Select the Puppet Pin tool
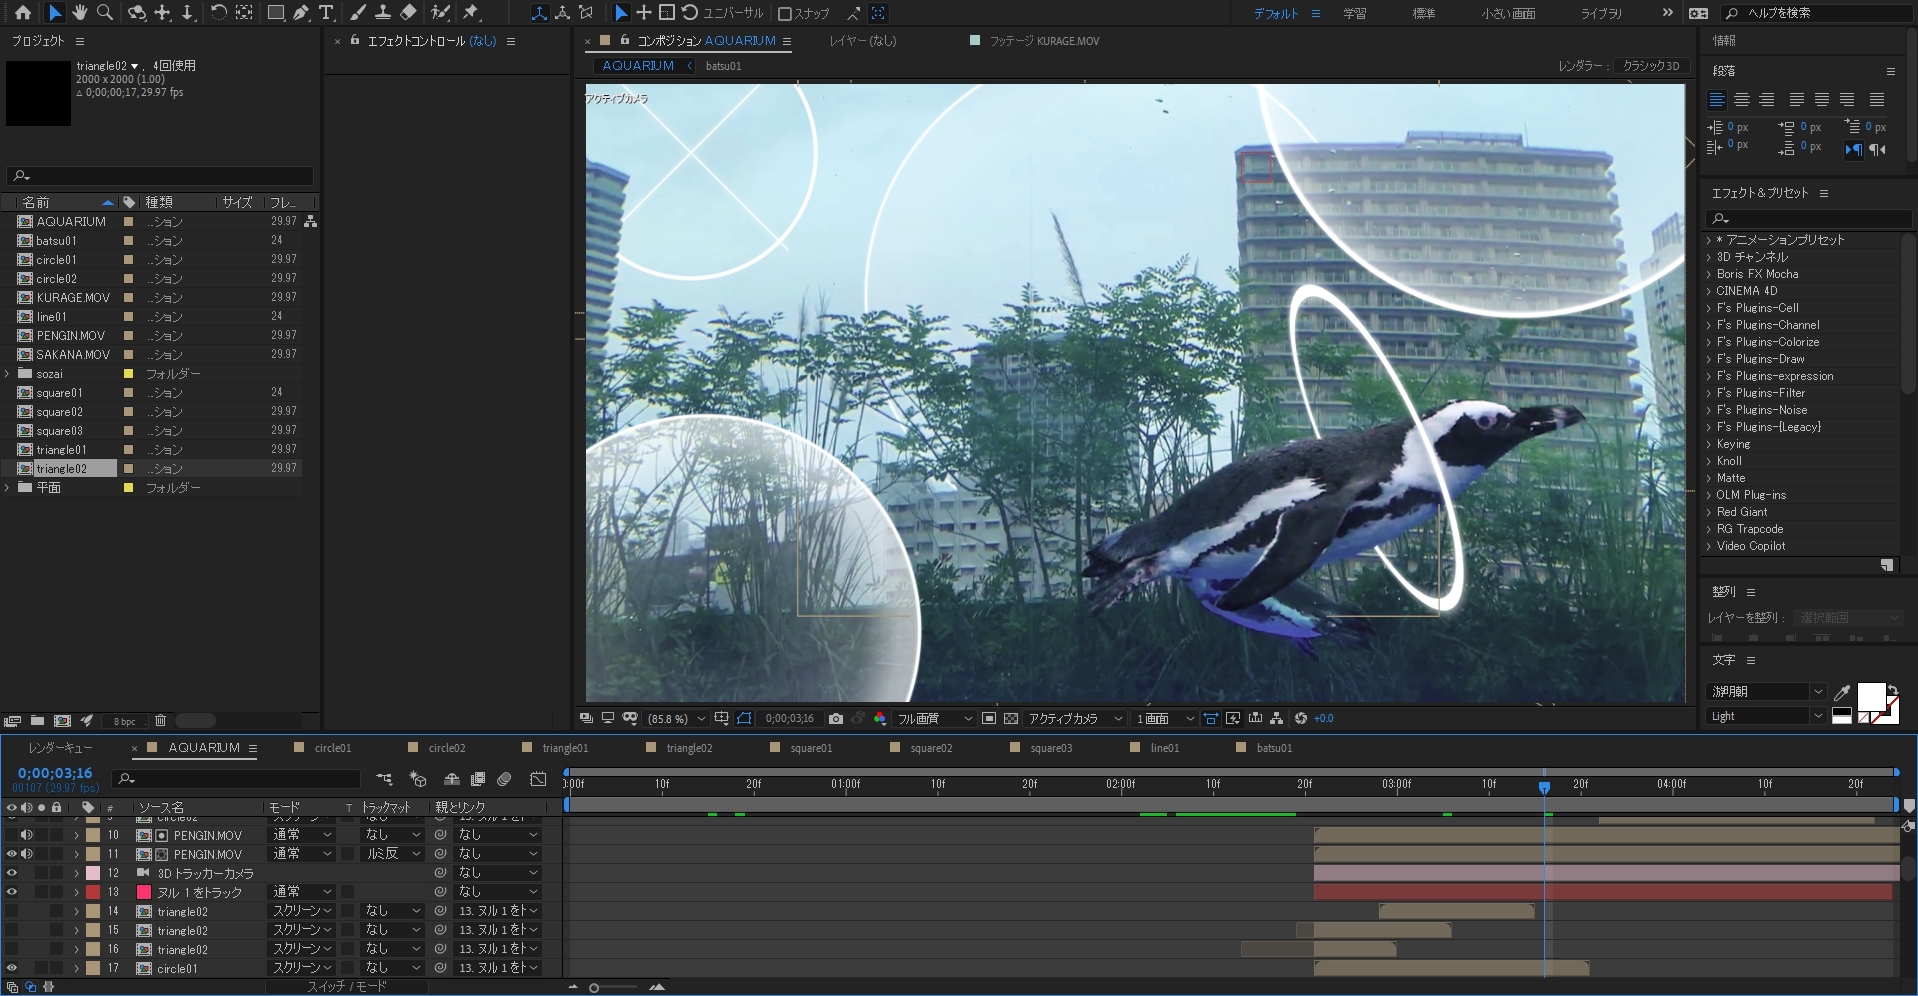This screenshot has width=1918, height=996. (471, 13)
